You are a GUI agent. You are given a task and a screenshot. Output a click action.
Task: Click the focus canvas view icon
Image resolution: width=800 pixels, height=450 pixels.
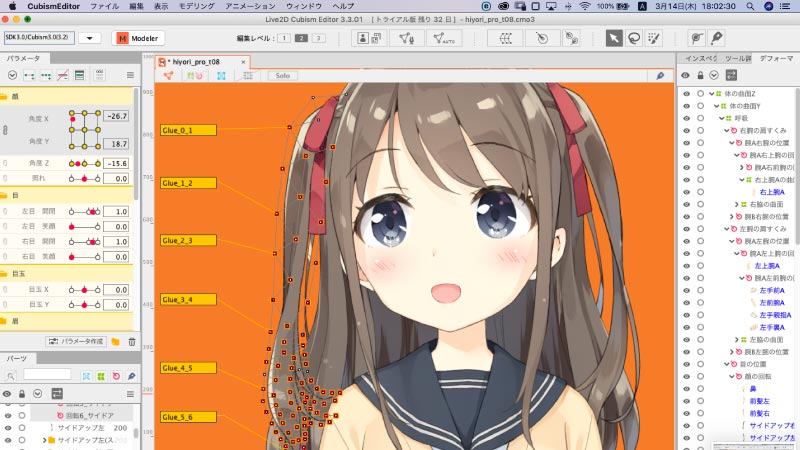(221, 76)
